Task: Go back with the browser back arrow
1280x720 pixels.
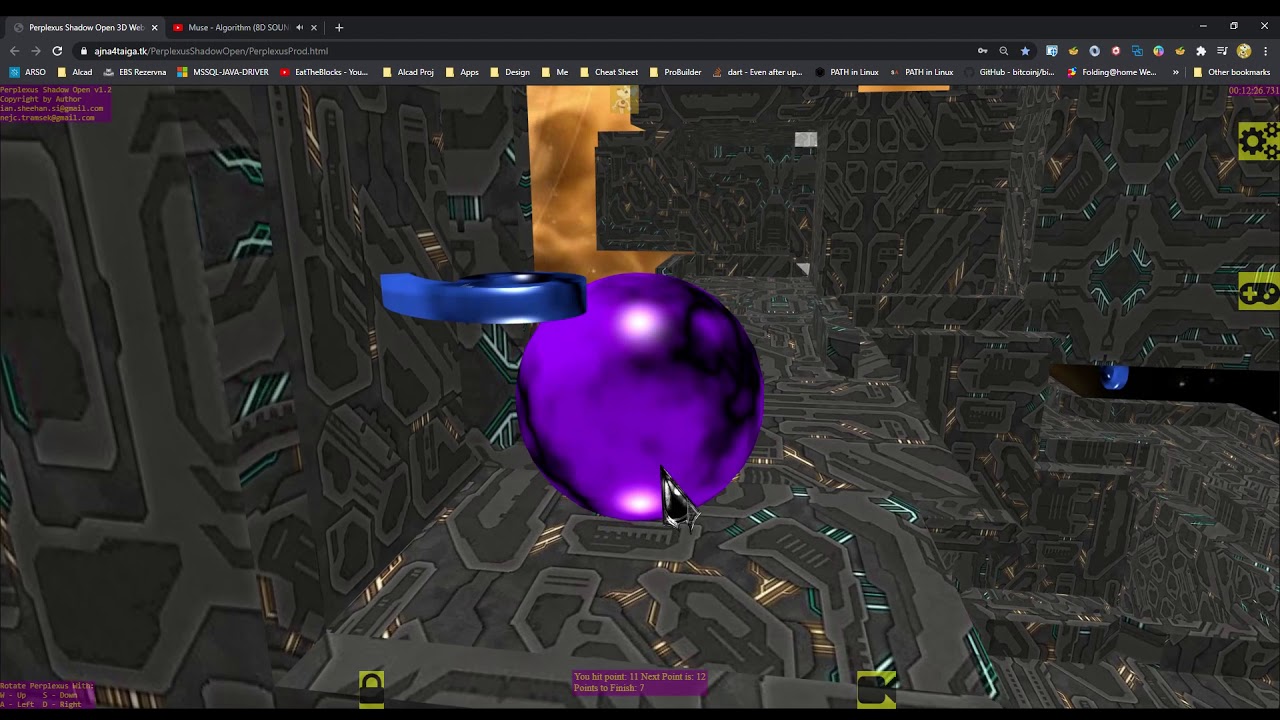Action: [x=14, y=51]
